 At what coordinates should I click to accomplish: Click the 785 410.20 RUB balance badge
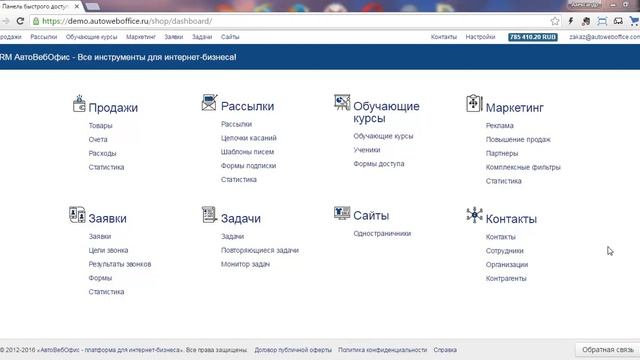[533, 37]
